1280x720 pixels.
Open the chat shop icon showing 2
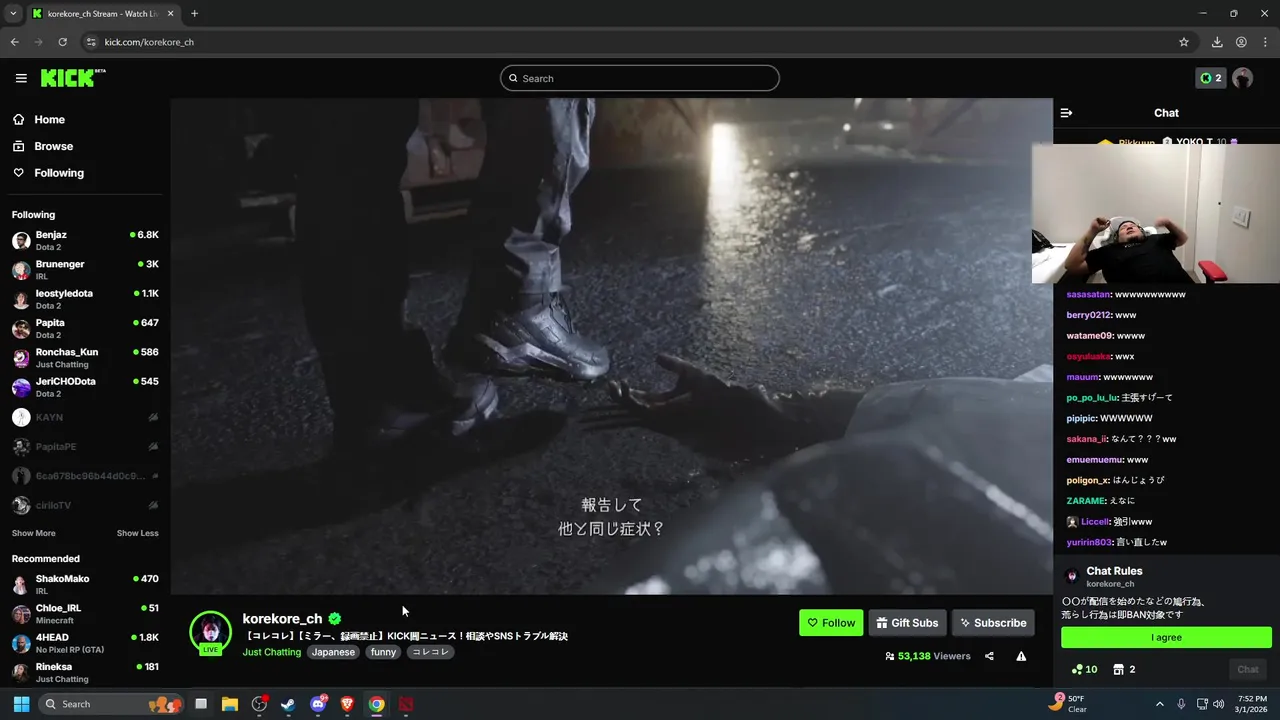point(1124,669)
